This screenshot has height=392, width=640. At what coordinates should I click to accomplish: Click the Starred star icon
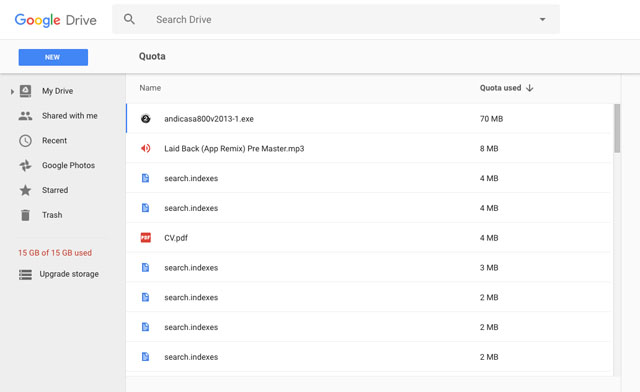click(x=25, y=190)
